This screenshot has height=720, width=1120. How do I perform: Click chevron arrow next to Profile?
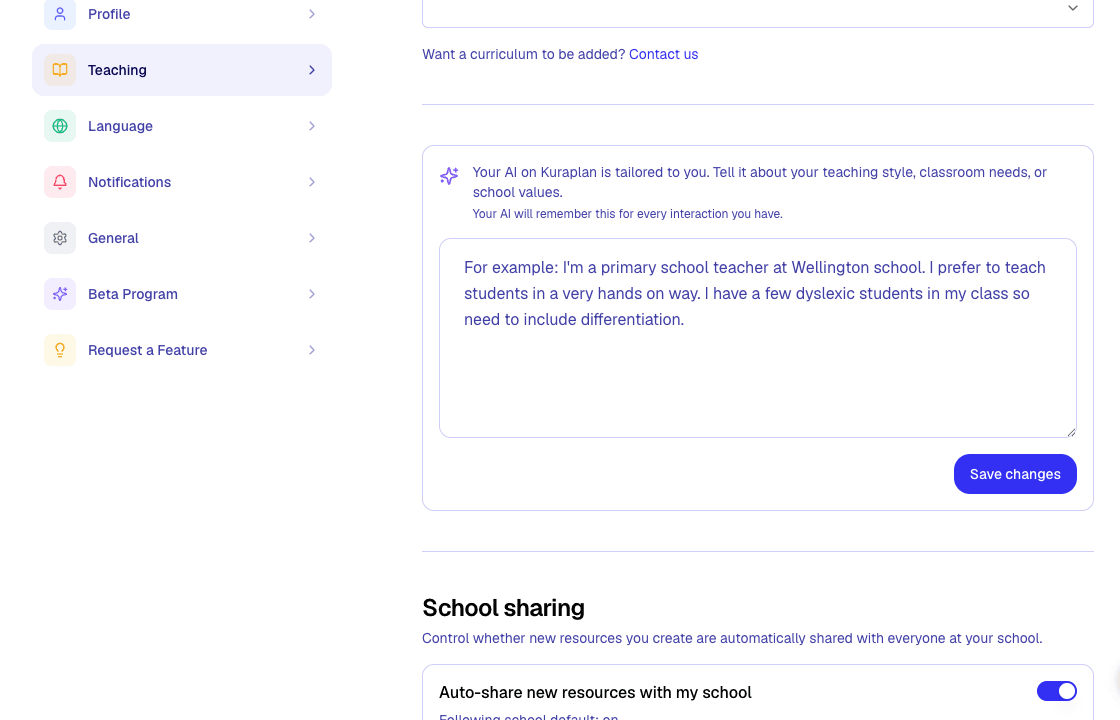312,14
